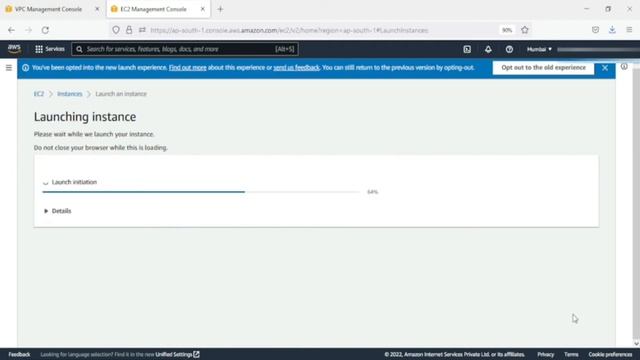The height and width of the screenshot is (360, 640).
Task: Click the Launching instance heading
Action: coord(85,117)
